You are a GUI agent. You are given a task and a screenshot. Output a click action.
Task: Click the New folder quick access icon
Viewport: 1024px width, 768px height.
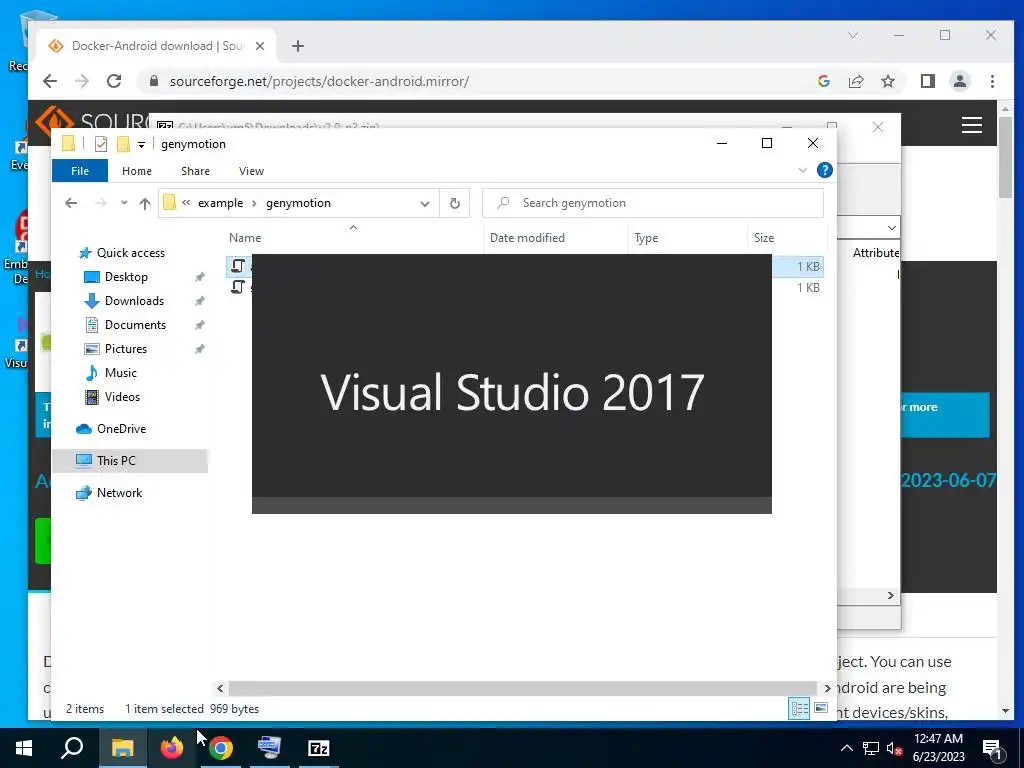click(123, 144)
